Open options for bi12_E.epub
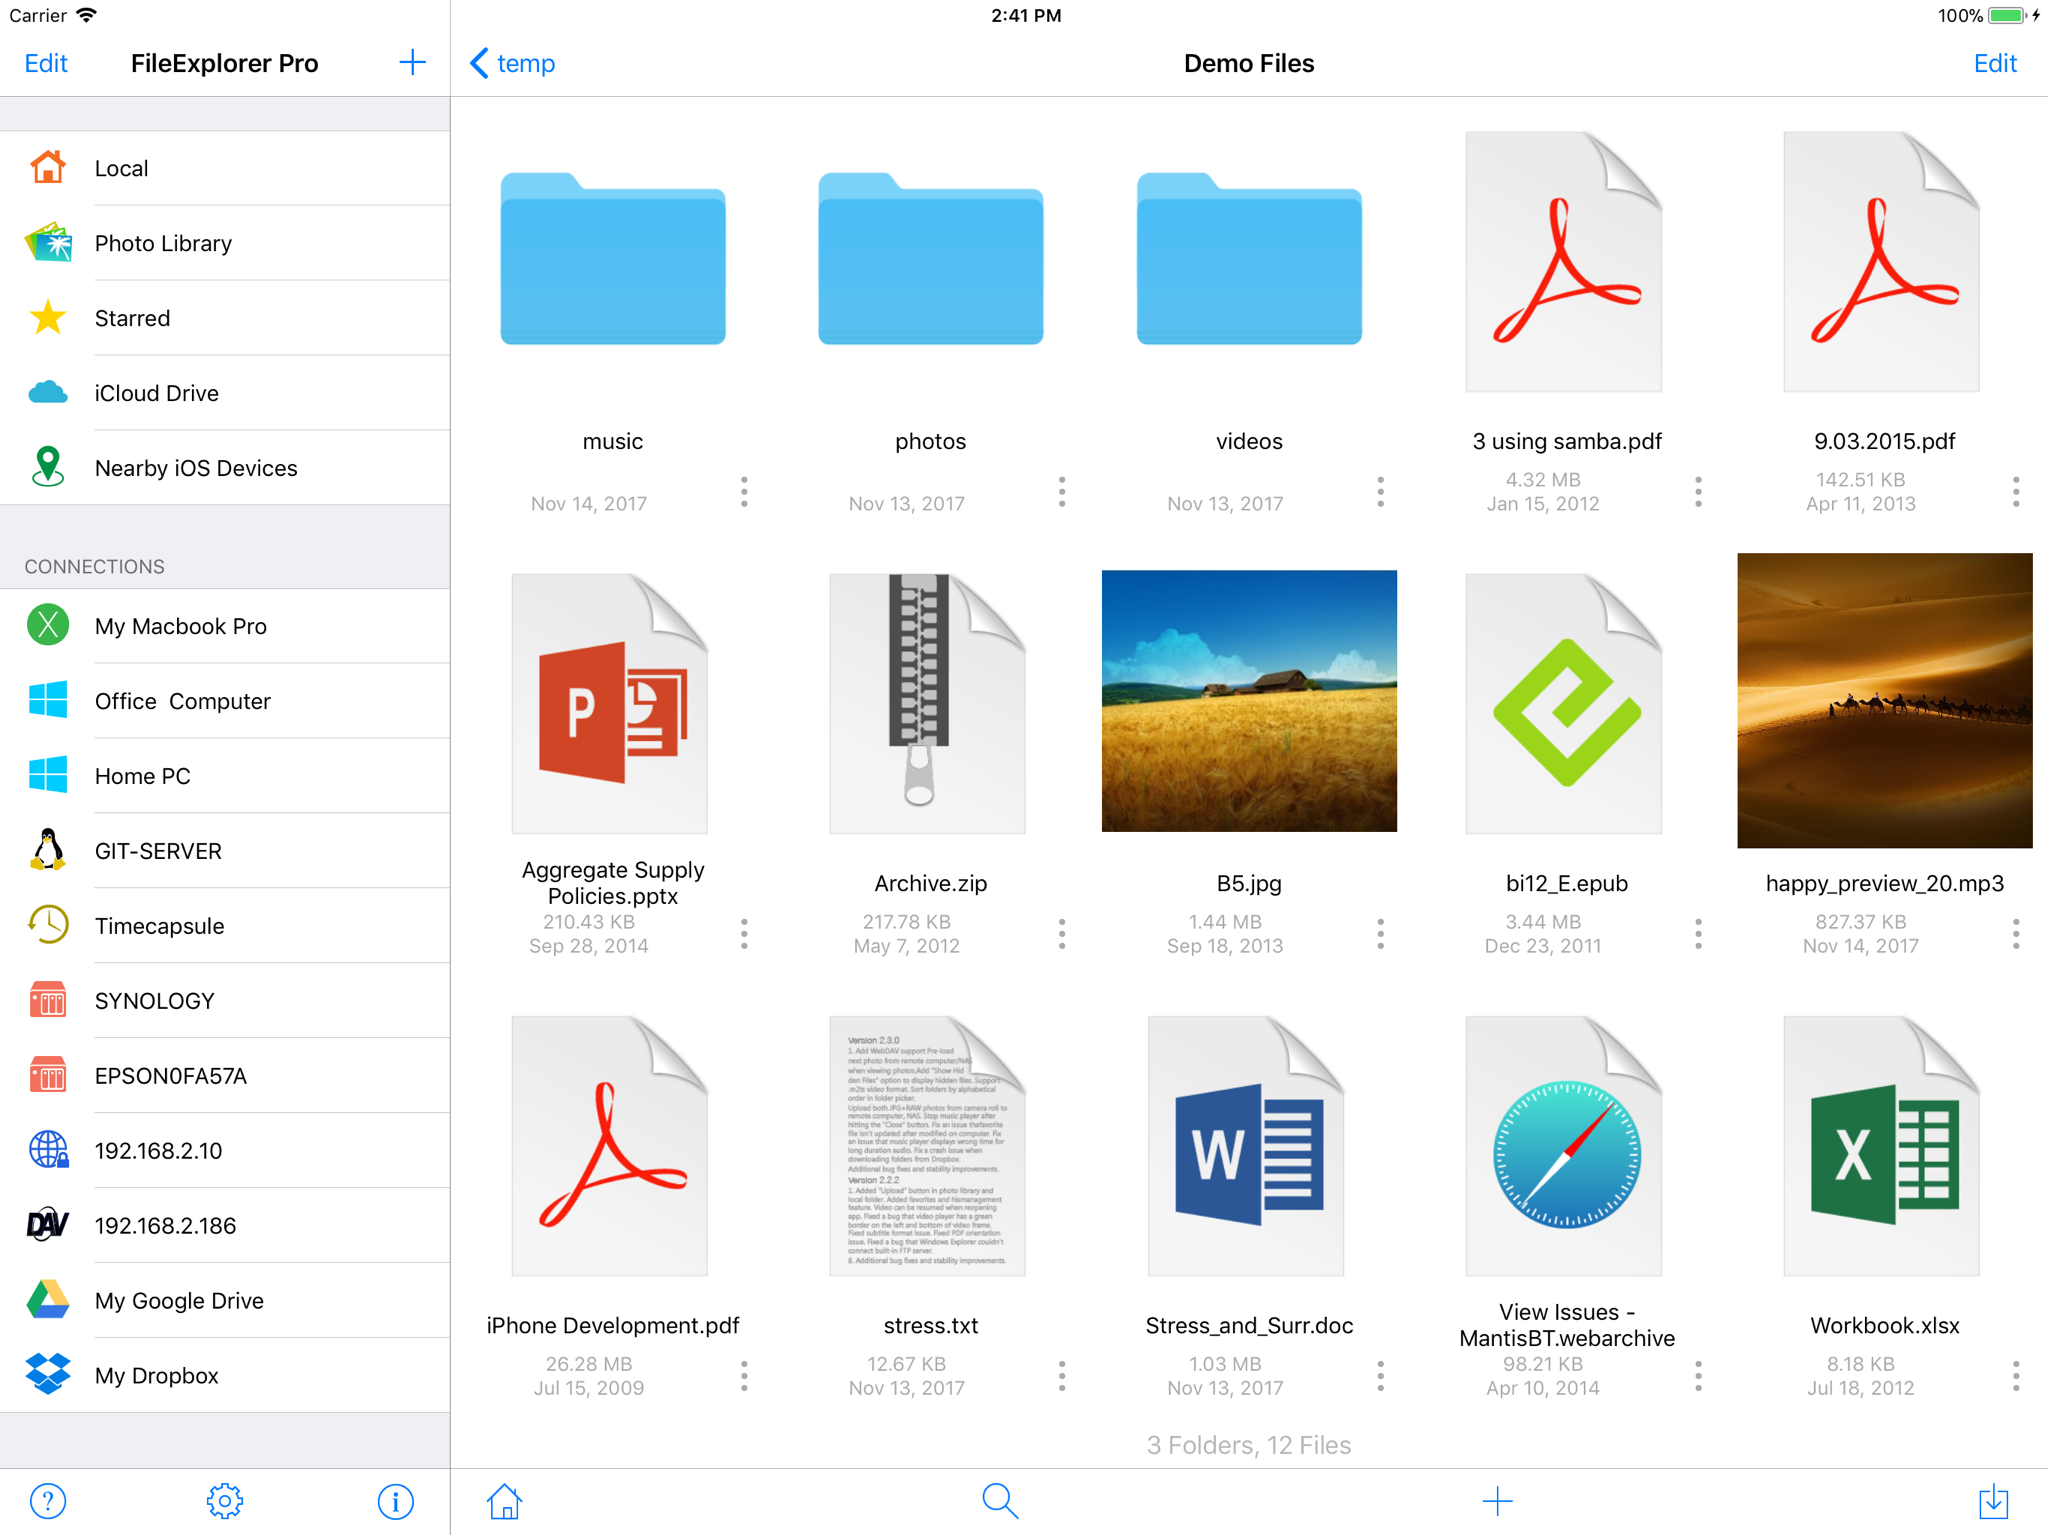The image size is (2048, 1535). coord(1698,934)
